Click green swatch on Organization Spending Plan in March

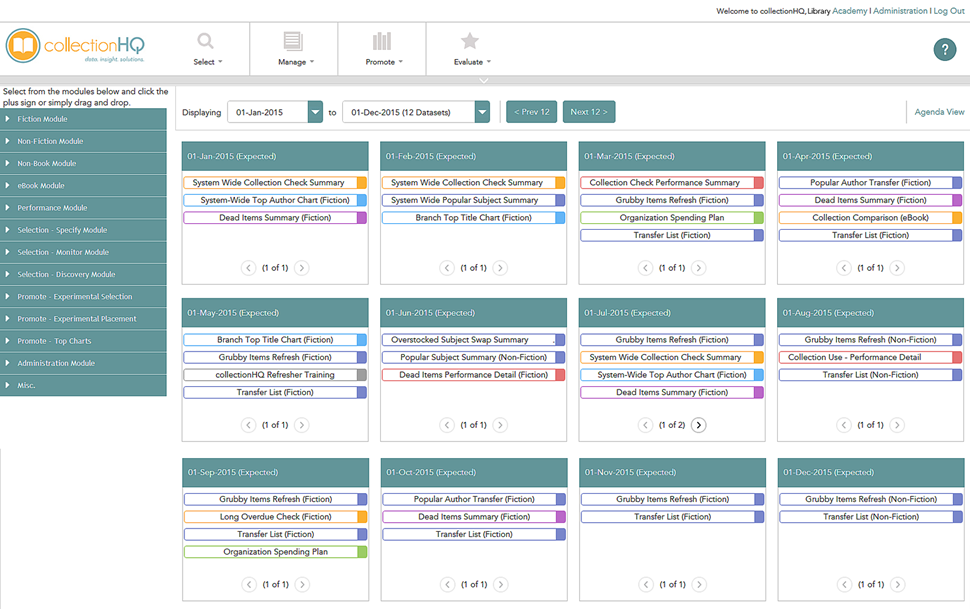(x=759, y=218)
